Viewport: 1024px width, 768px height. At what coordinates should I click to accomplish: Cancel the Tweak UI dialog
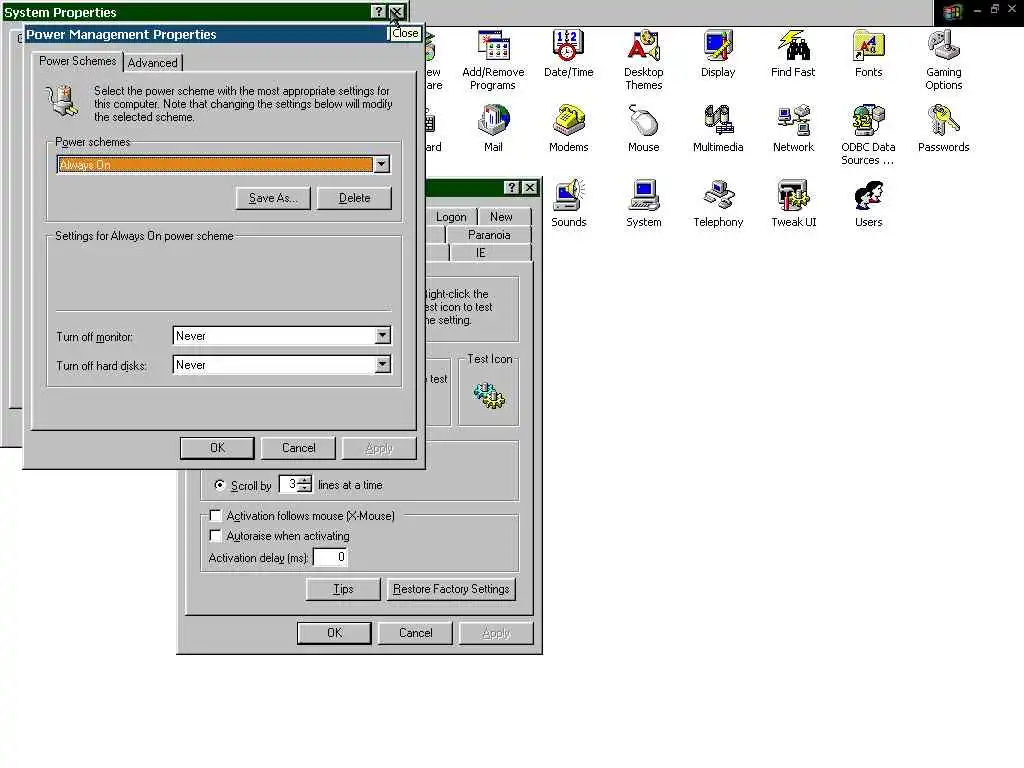(415, 633)
